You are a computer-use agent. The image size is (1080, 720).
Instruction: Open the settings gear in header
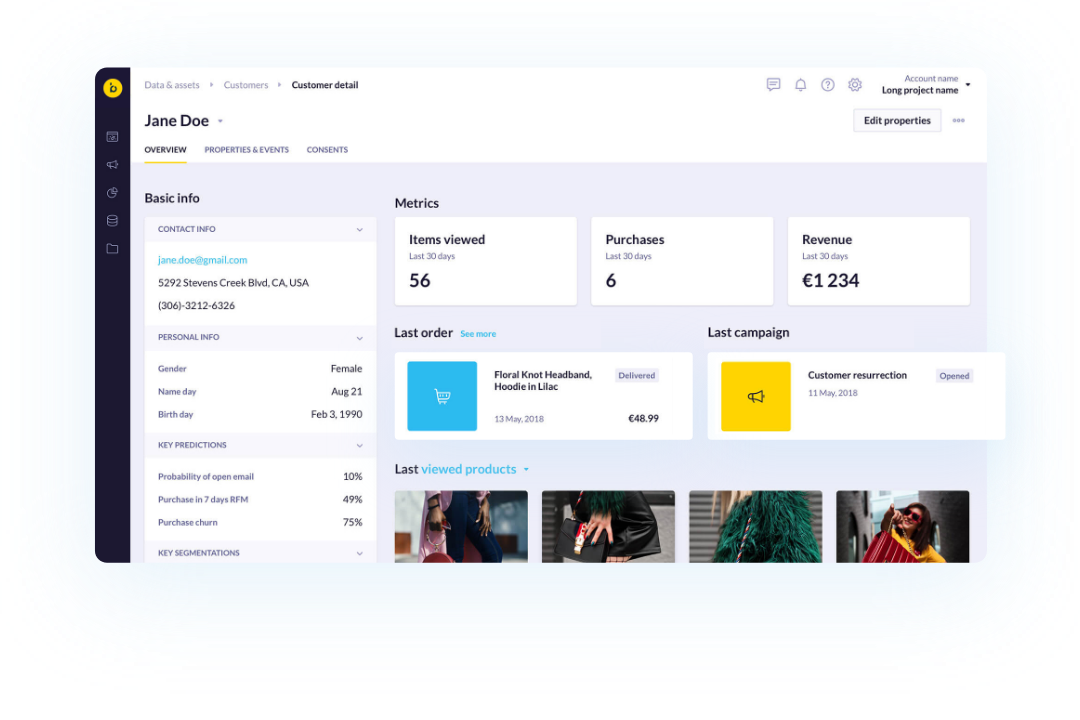tap(855, 85)
